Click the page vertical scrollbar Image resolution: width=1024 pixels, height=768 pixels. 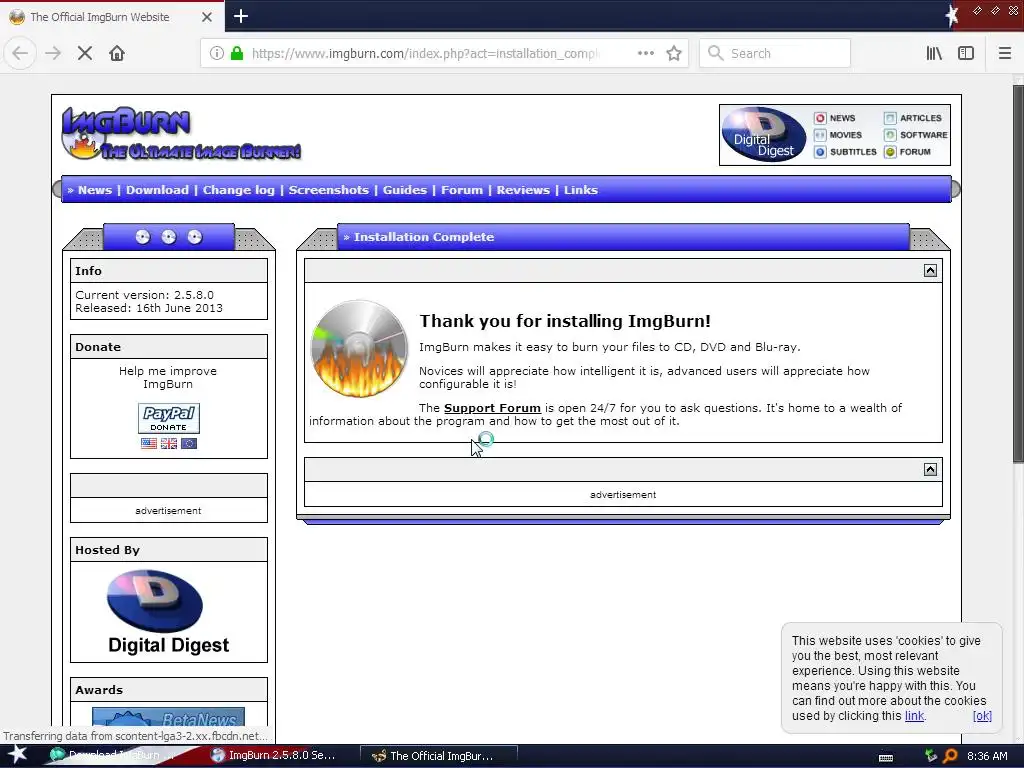[x=1018, y=274]
